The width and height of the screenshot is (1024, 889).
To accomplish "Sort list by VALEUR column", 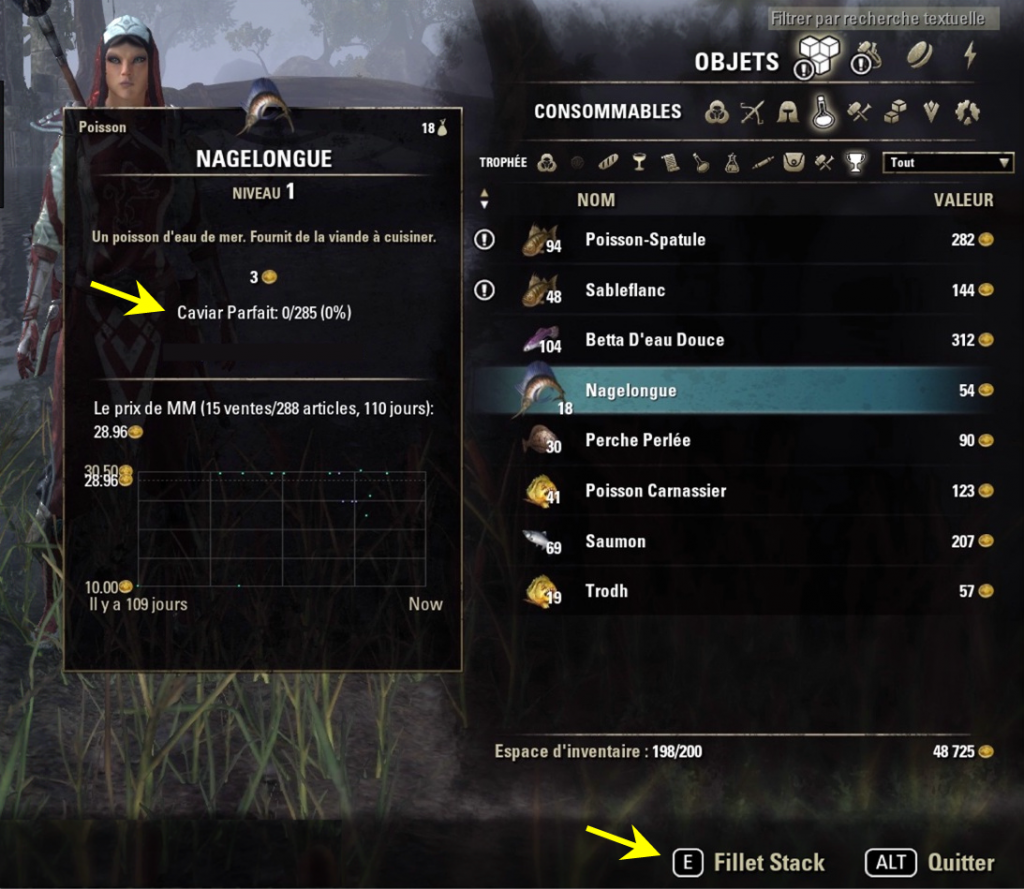I will pyautogui.click(x=963, y=200).
